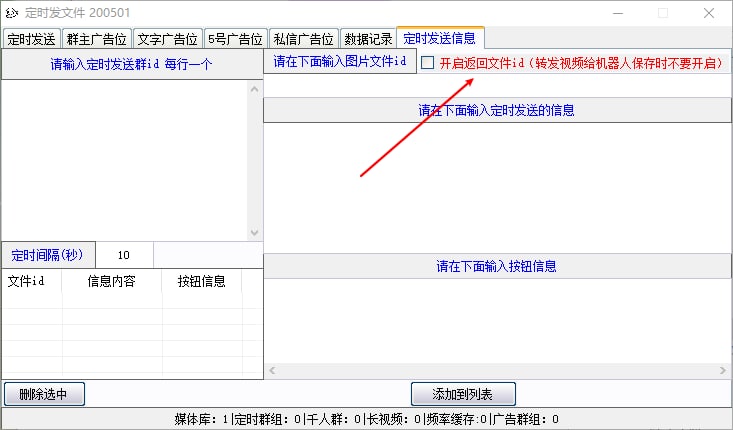Click into the button info text area
Viewport: 733px width, 430px height.
[497, 322]
